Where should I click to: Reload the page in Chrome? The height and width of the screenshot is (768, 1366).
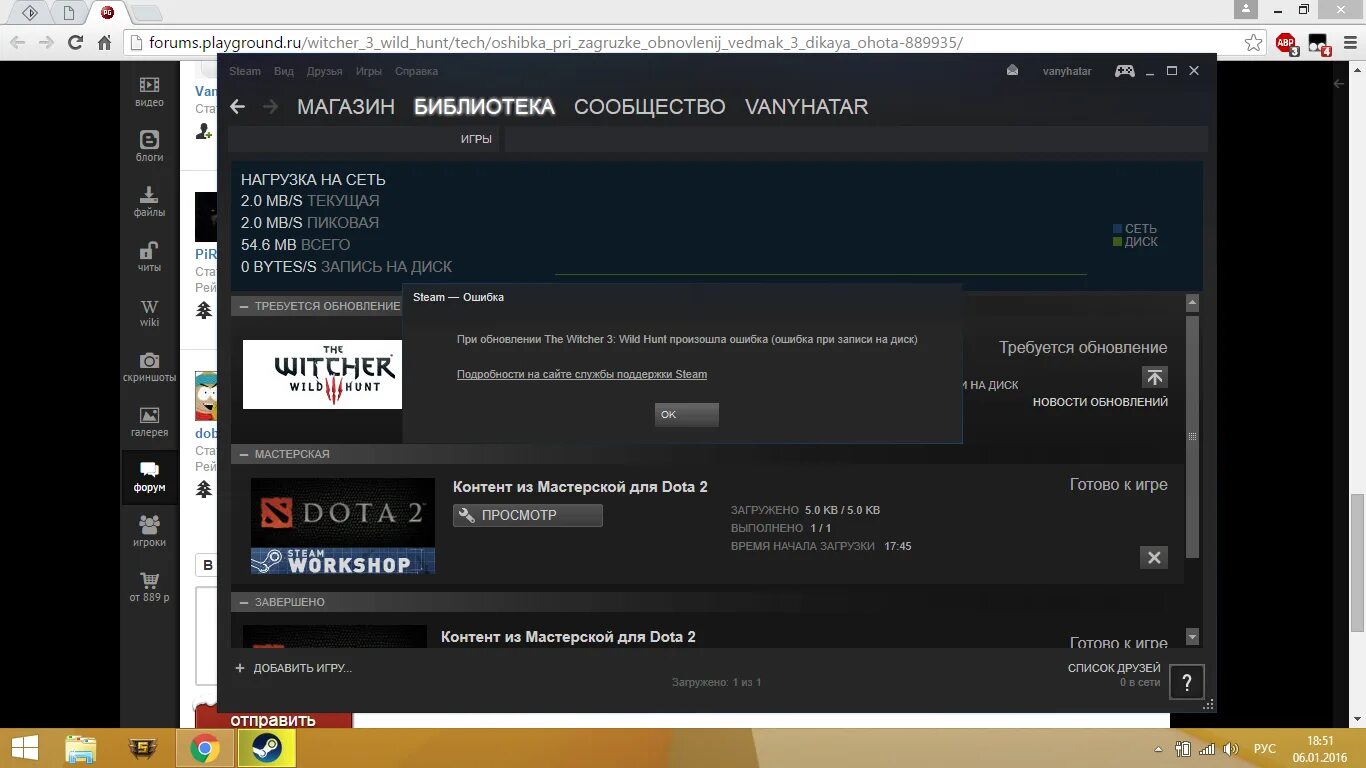(75, 42)
